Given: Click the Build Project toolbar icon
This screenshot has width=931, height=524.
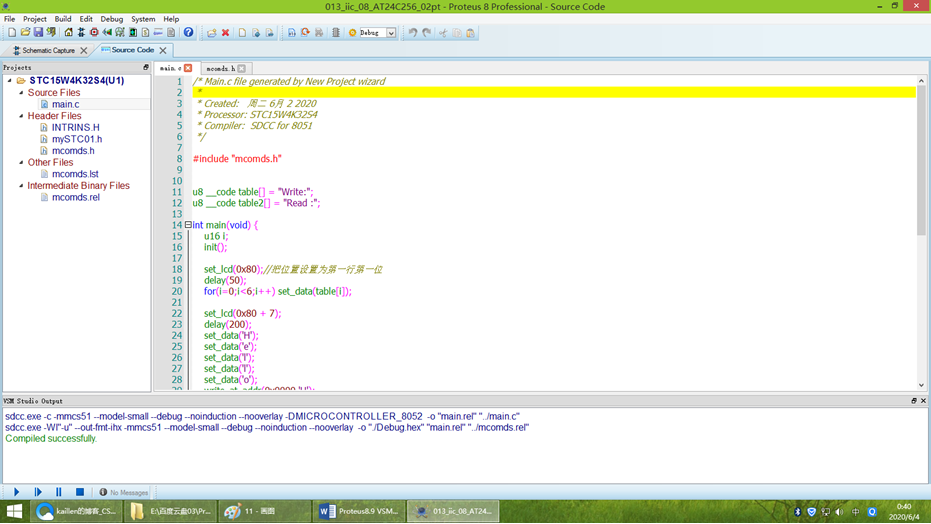Looking at the screenshot, I should 292,33.
